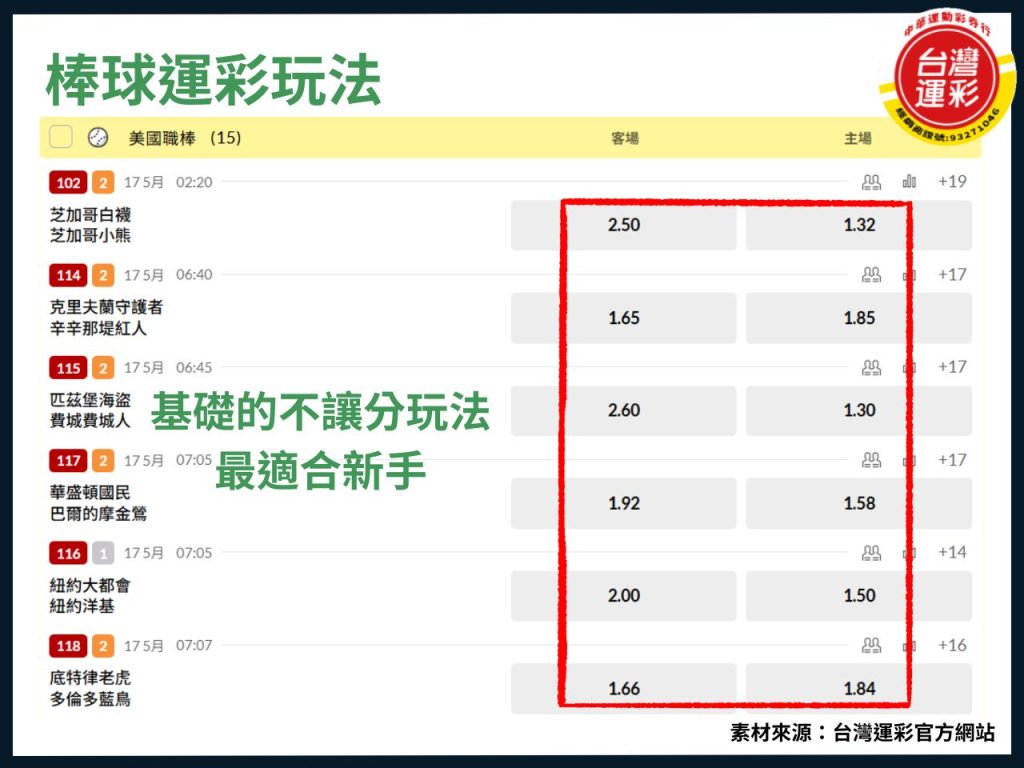Viewport: 1024px width, 768px height.
Task: Tick the 美國職棒 league checkbox
Action: 61,137
